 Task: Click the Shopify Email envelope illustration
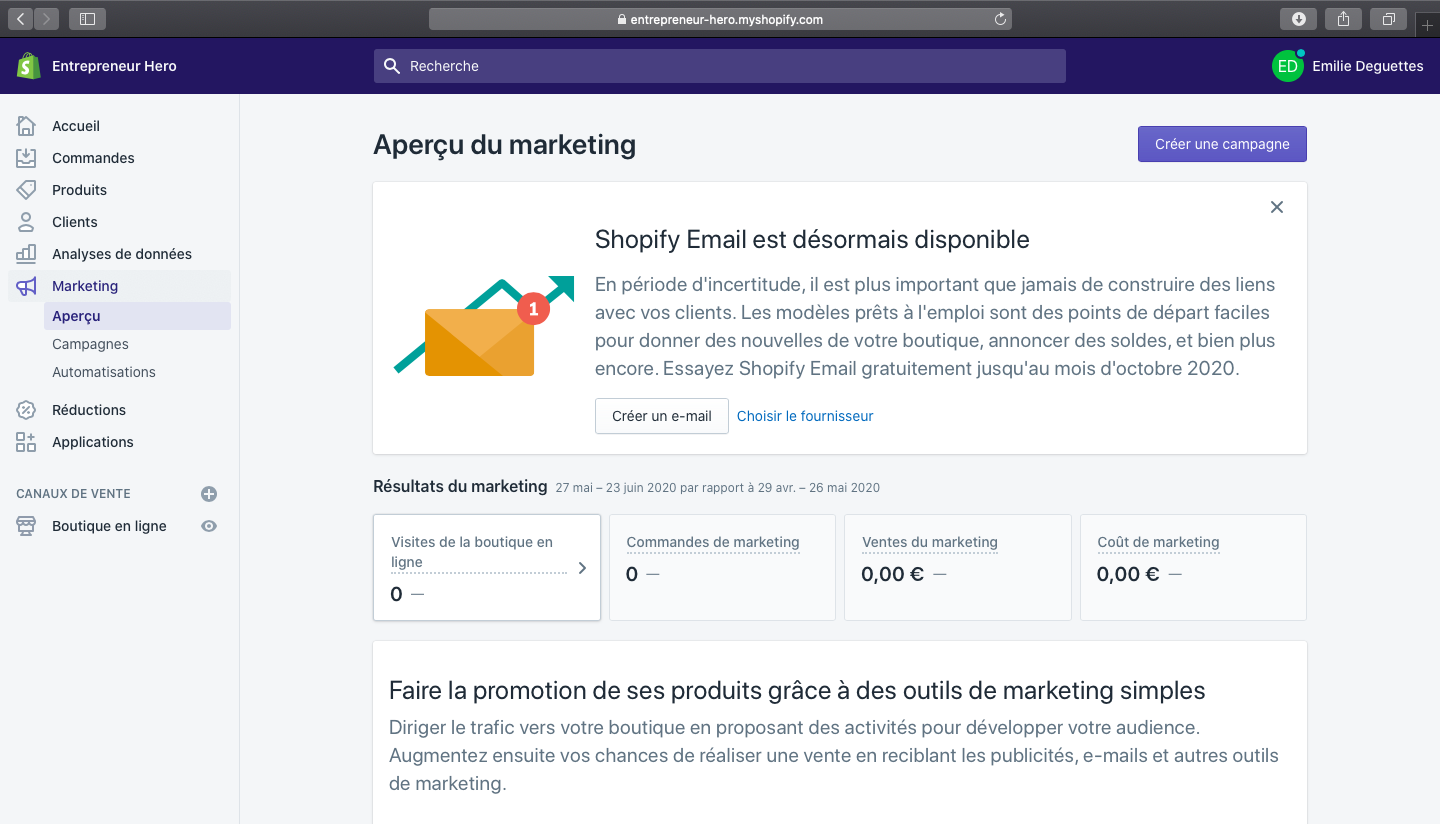(484, 328)
